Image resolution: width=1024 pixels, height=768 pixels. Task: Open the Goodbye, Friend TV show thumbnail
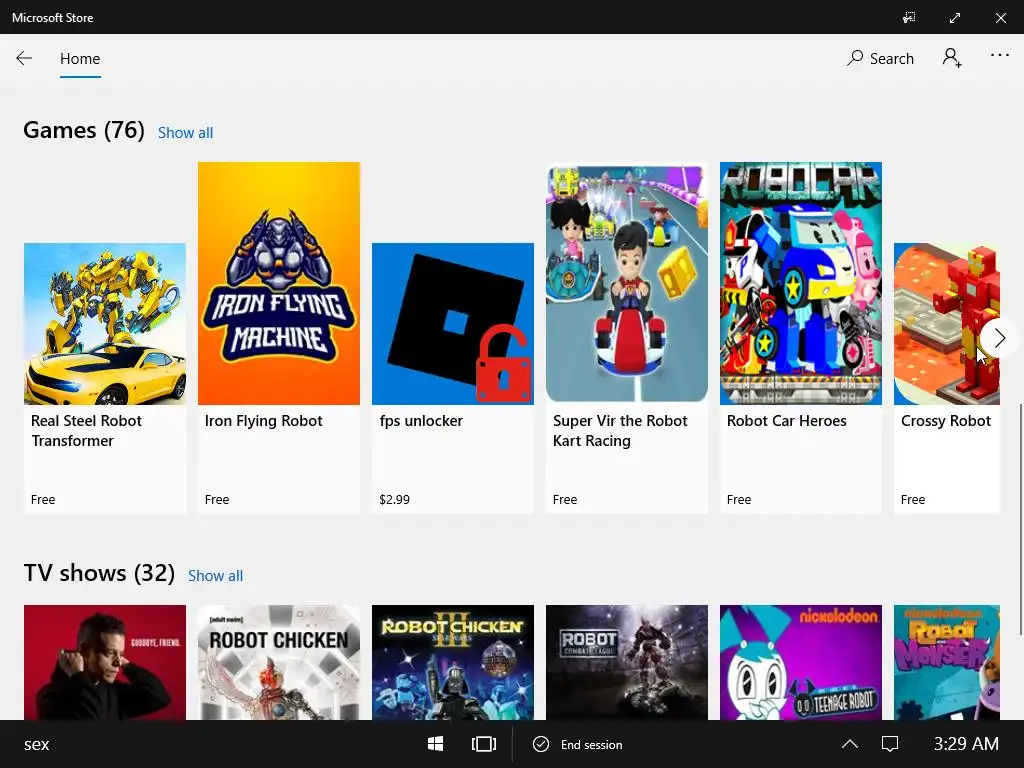coord(104,662)
